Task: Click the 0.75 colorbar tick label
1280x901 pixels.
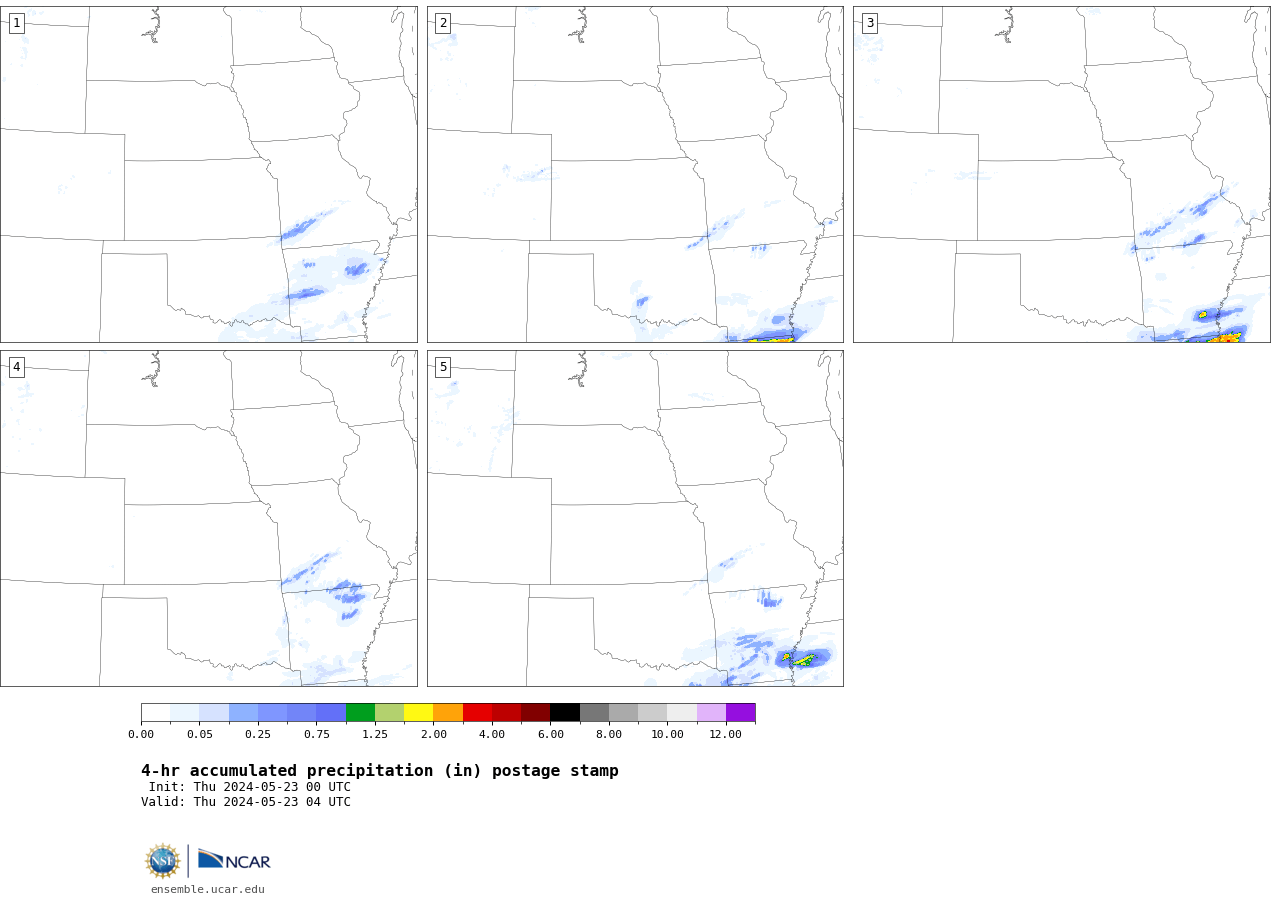Action: [x=317, y=734]
